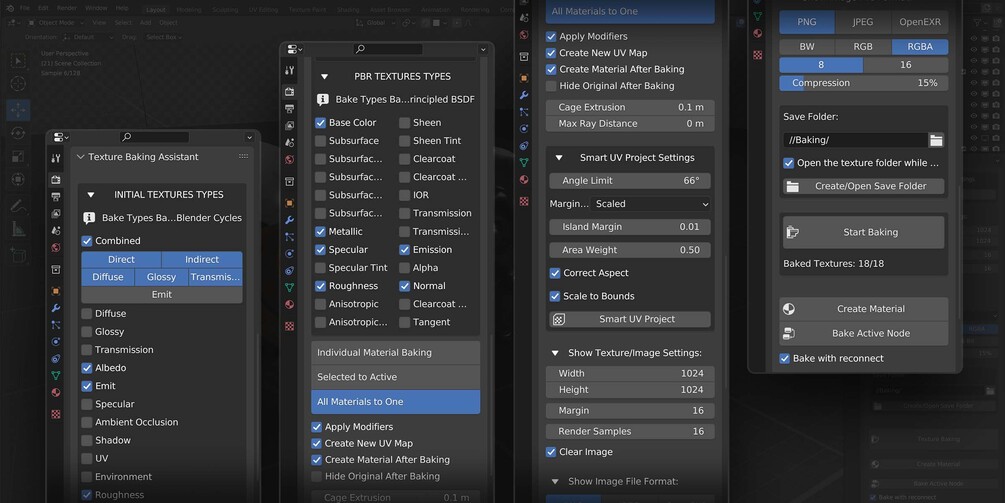
Task: Collapse Show Texture/Image Settings section
Action: tap(555, 353)
